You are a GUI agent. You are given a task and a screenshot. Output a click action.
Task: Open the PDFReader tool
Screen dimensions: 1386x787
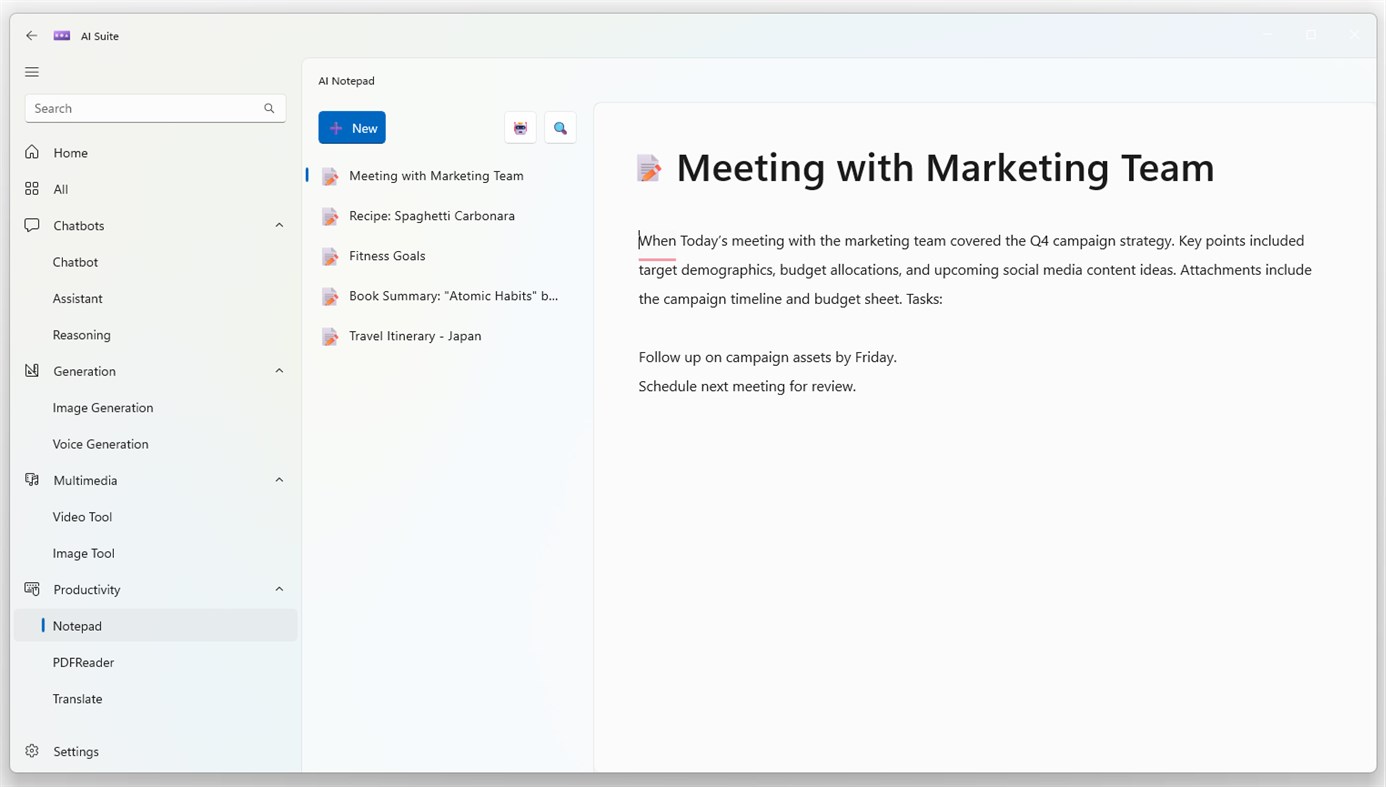(x=83, y=662)
